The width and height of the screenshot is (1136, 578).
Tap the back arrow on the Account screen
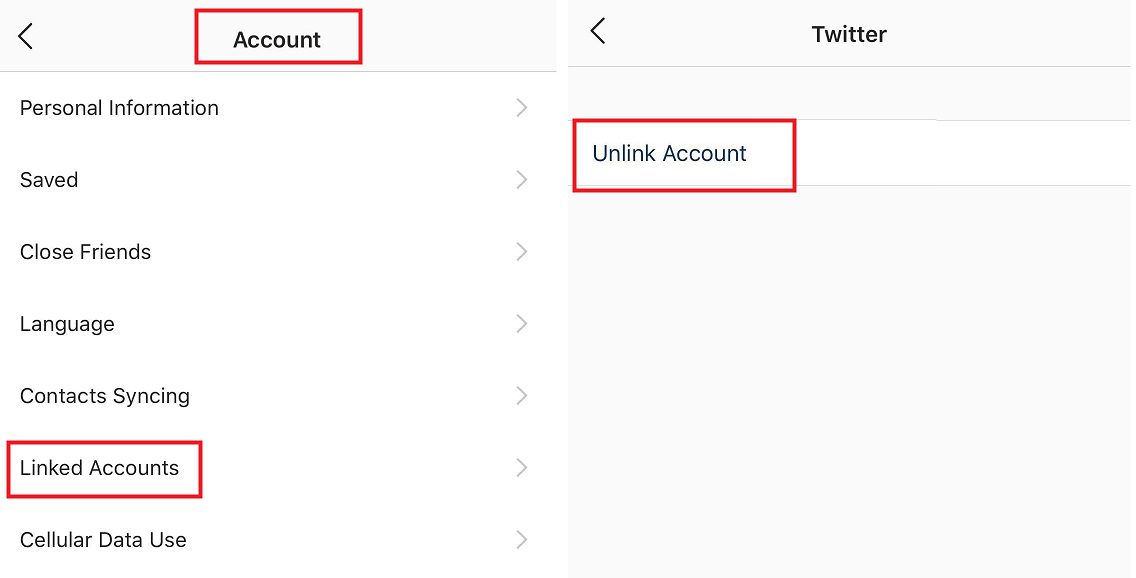point(24,36)
